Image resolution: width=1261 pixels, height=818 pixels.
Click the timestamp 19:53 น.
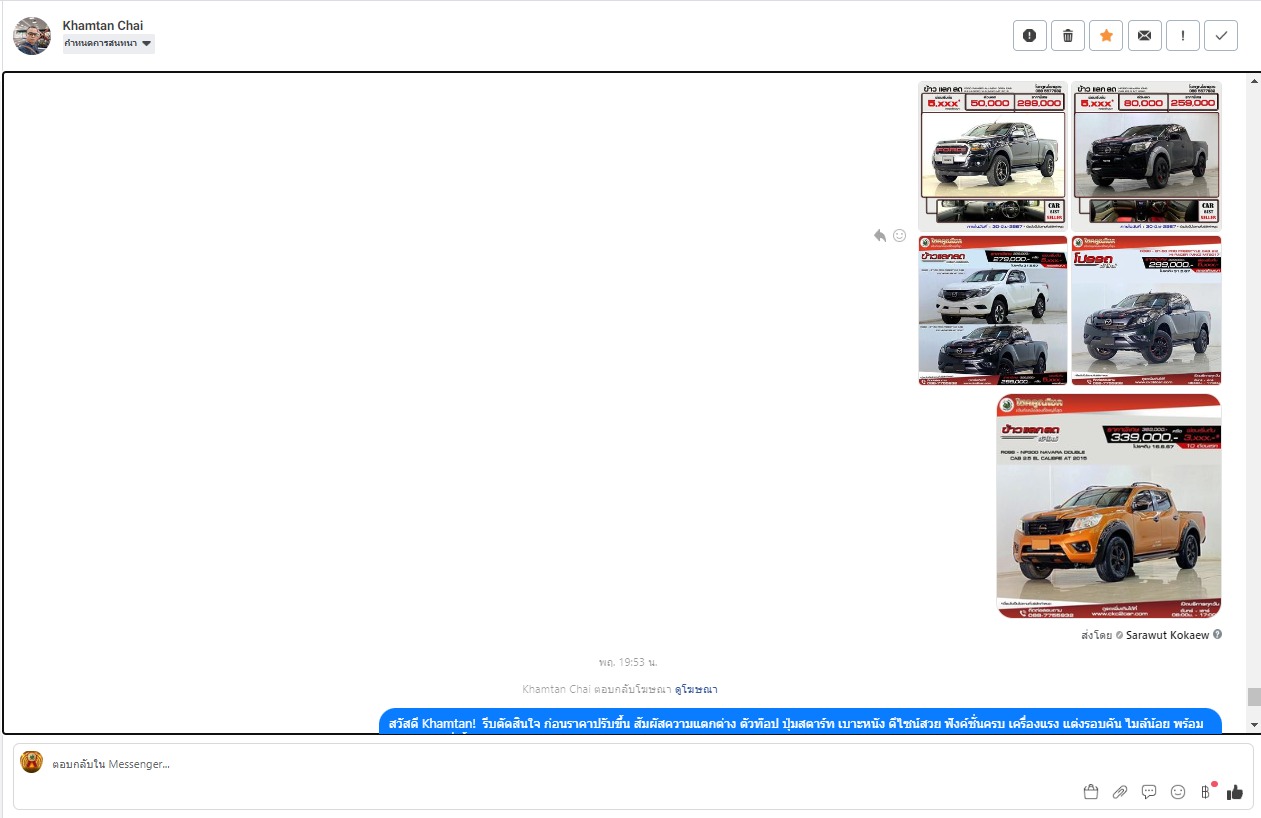628,662
